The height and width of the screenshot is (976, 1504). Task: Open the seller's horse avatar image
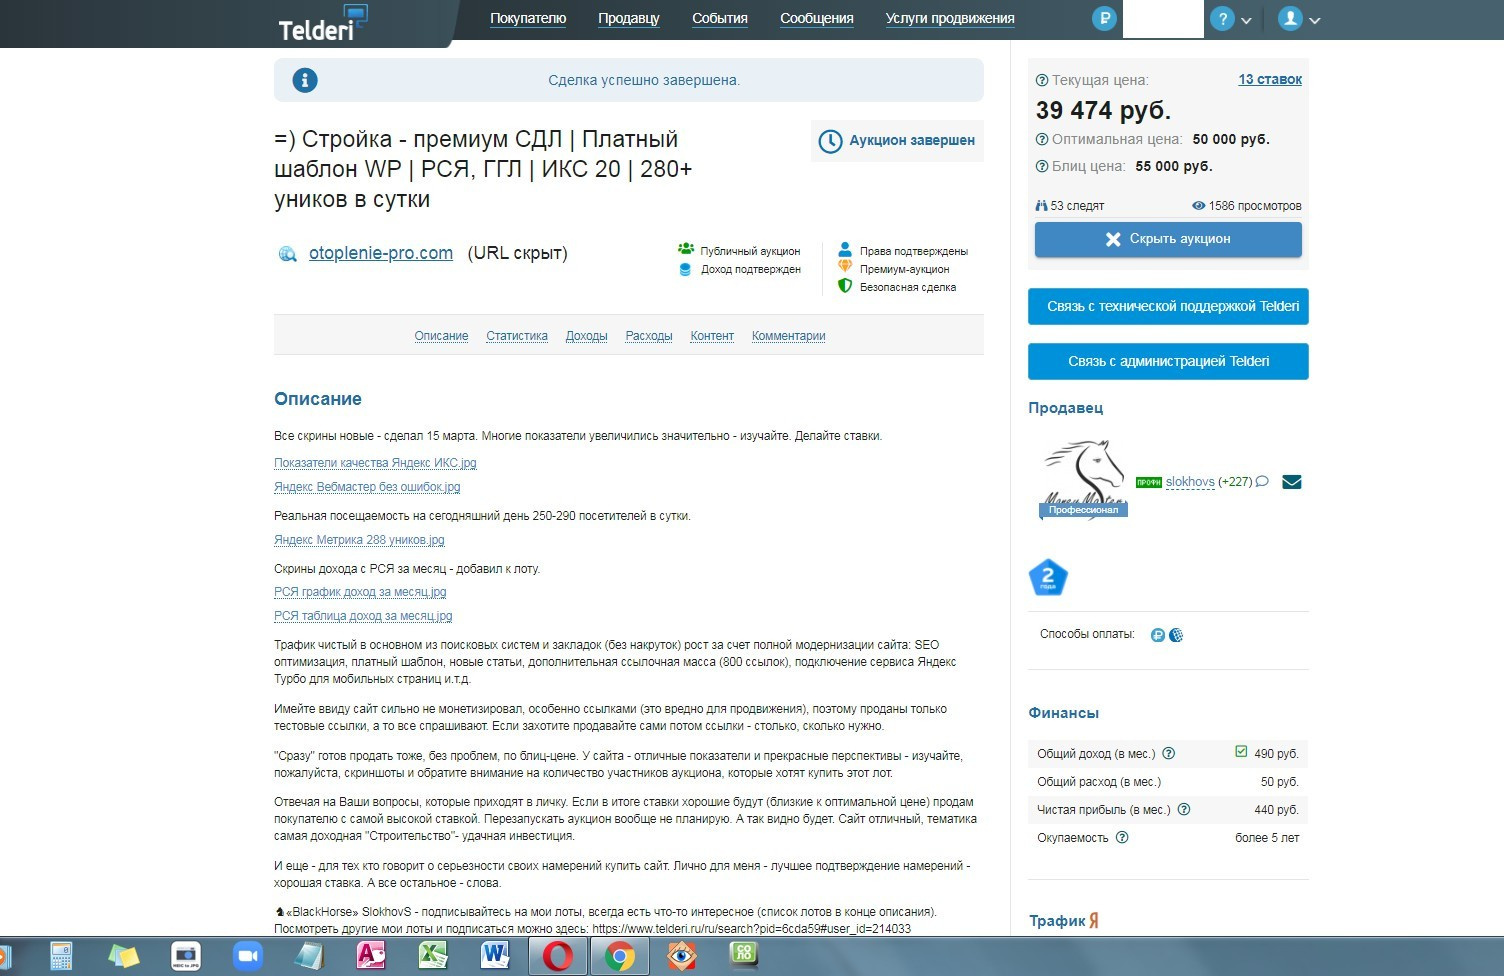[1083, 479]
